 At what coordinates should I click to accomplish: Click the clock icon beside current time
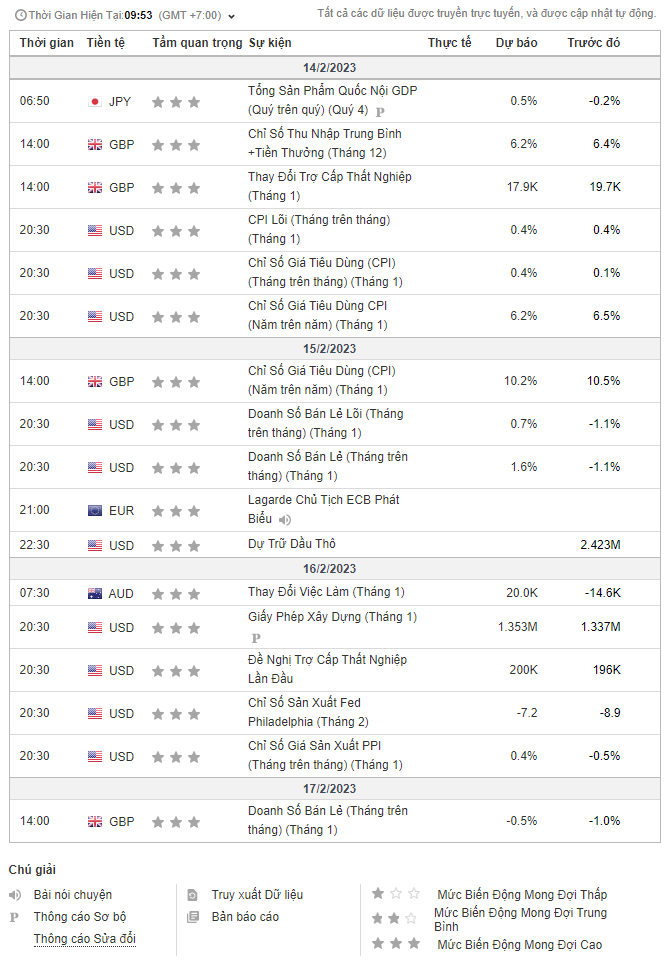(20, 16)
